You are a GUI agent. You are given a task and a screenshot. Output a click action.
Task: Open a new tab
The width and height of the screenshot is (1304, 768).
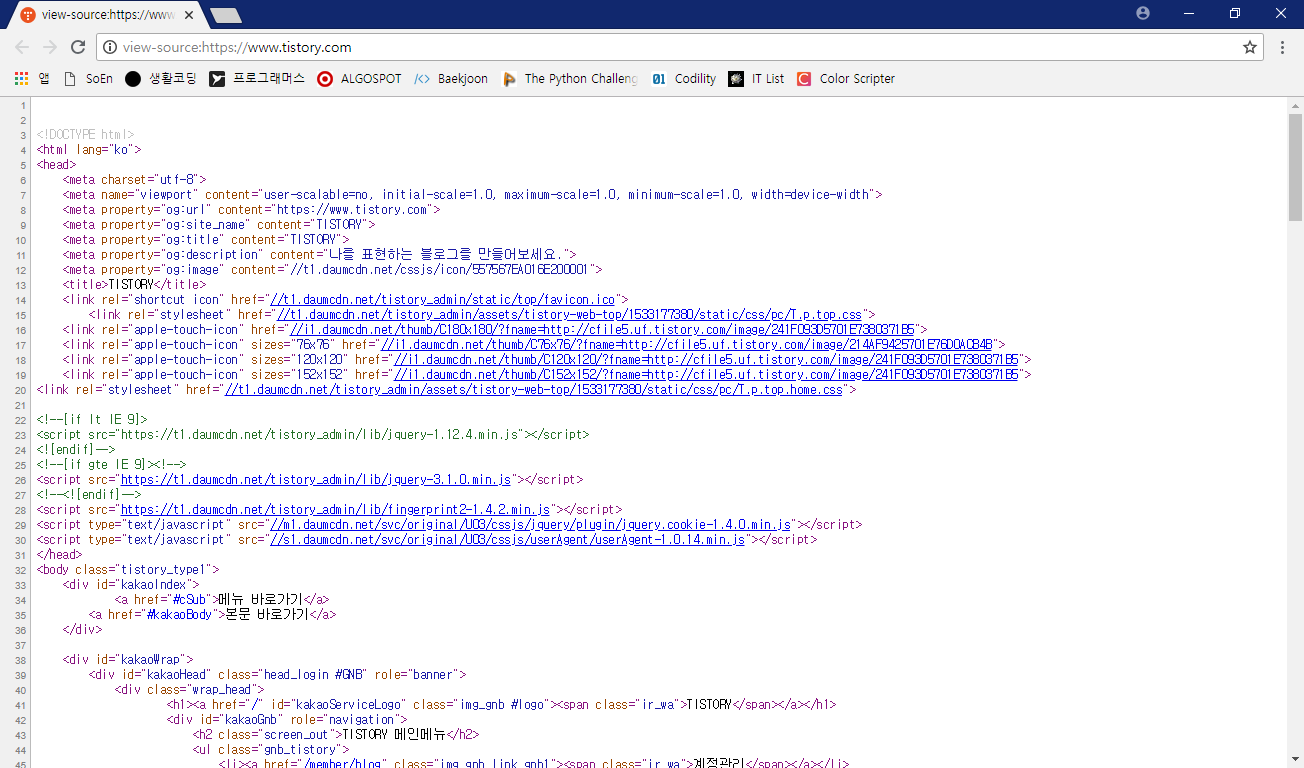coord(226,15)
